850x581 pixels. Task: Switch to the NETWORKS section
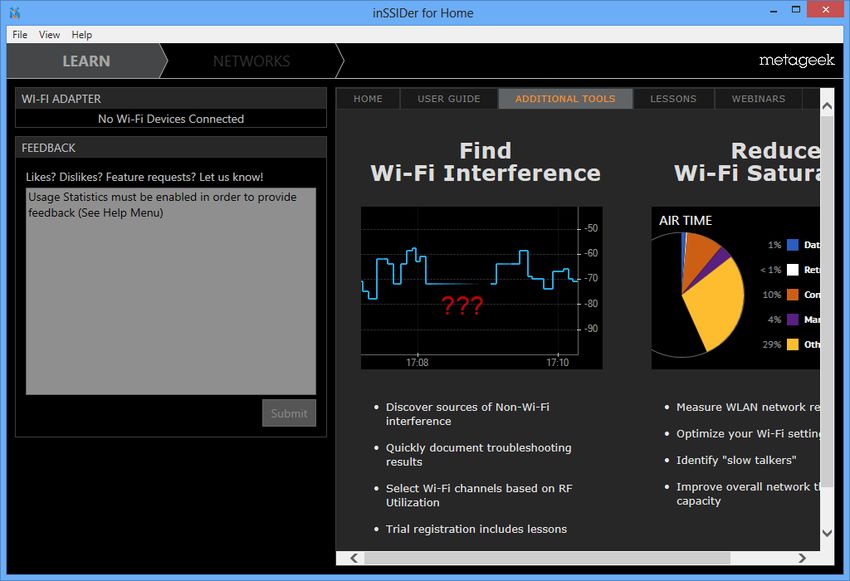252,61
